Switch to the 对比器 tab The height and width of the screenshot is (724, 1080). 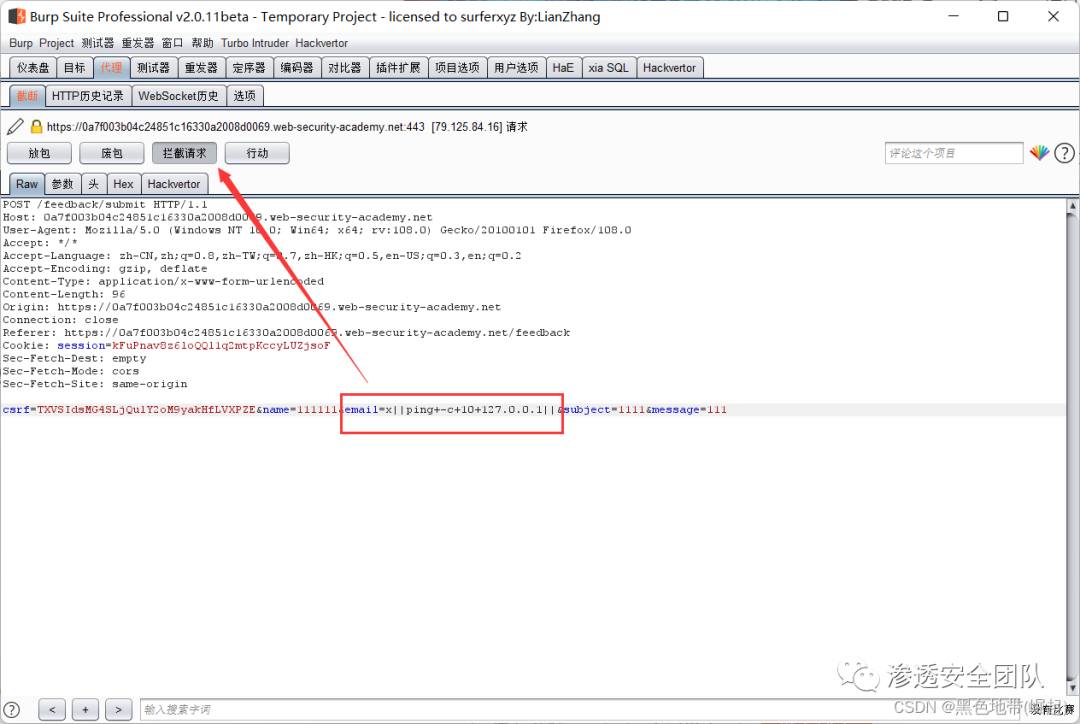click(344, 68)
